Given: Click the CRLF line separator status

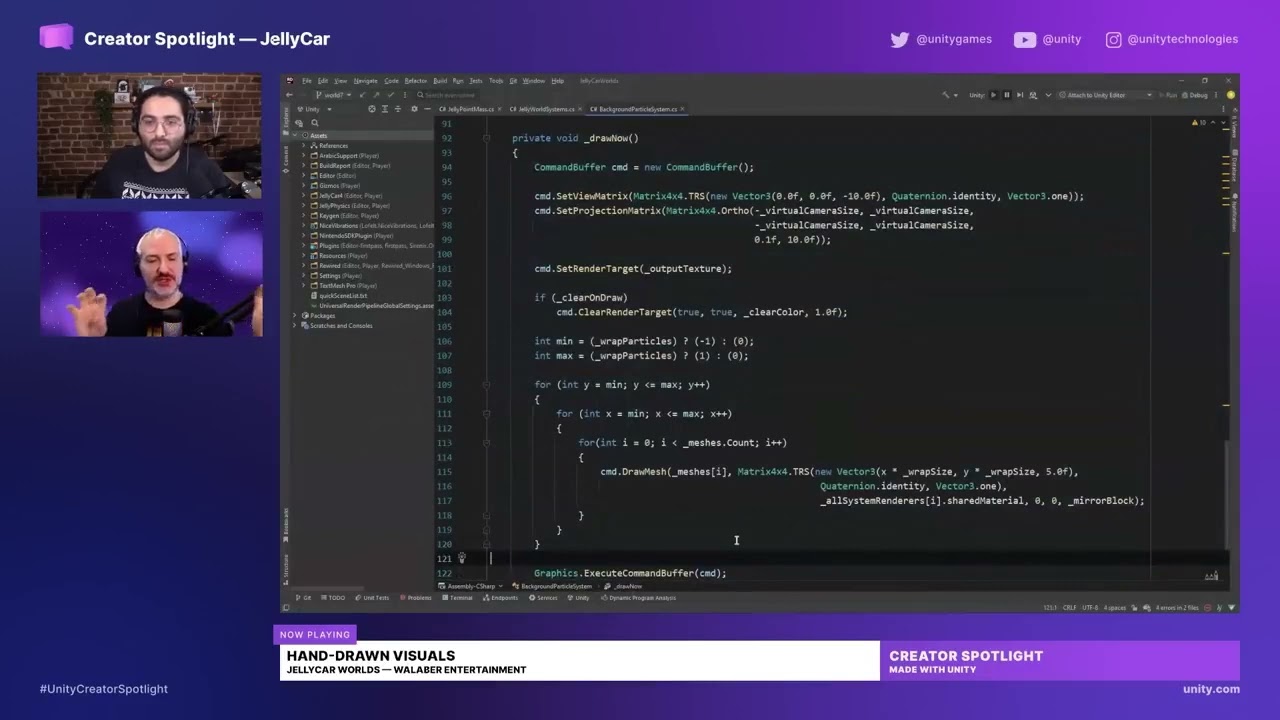Looking at the screenshot, I should pyautogui.click(x=1069, y=607).
